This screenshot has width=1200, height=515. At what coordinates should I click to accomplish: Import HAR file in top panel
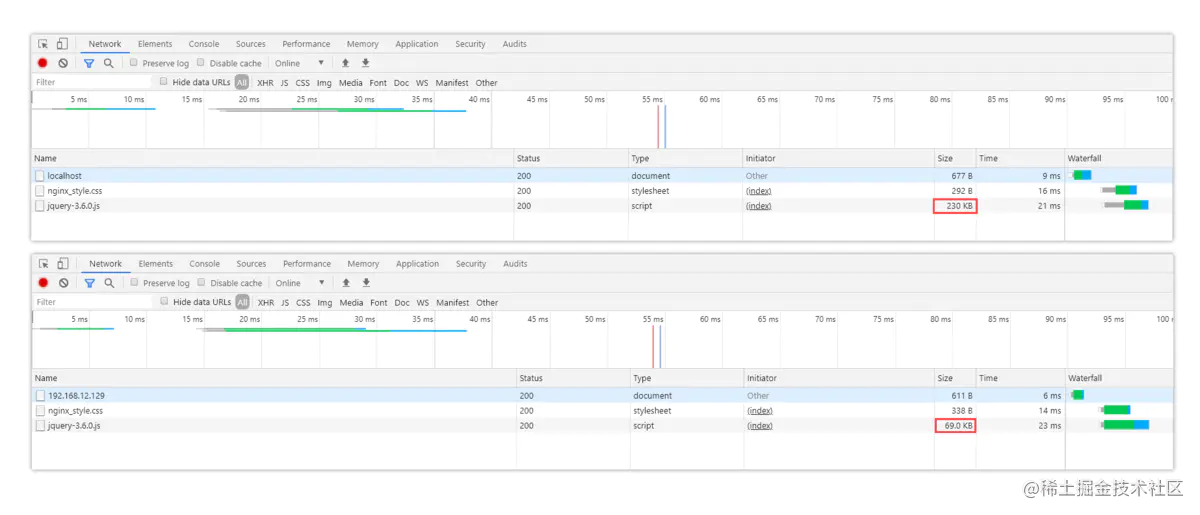coord(345,63)
